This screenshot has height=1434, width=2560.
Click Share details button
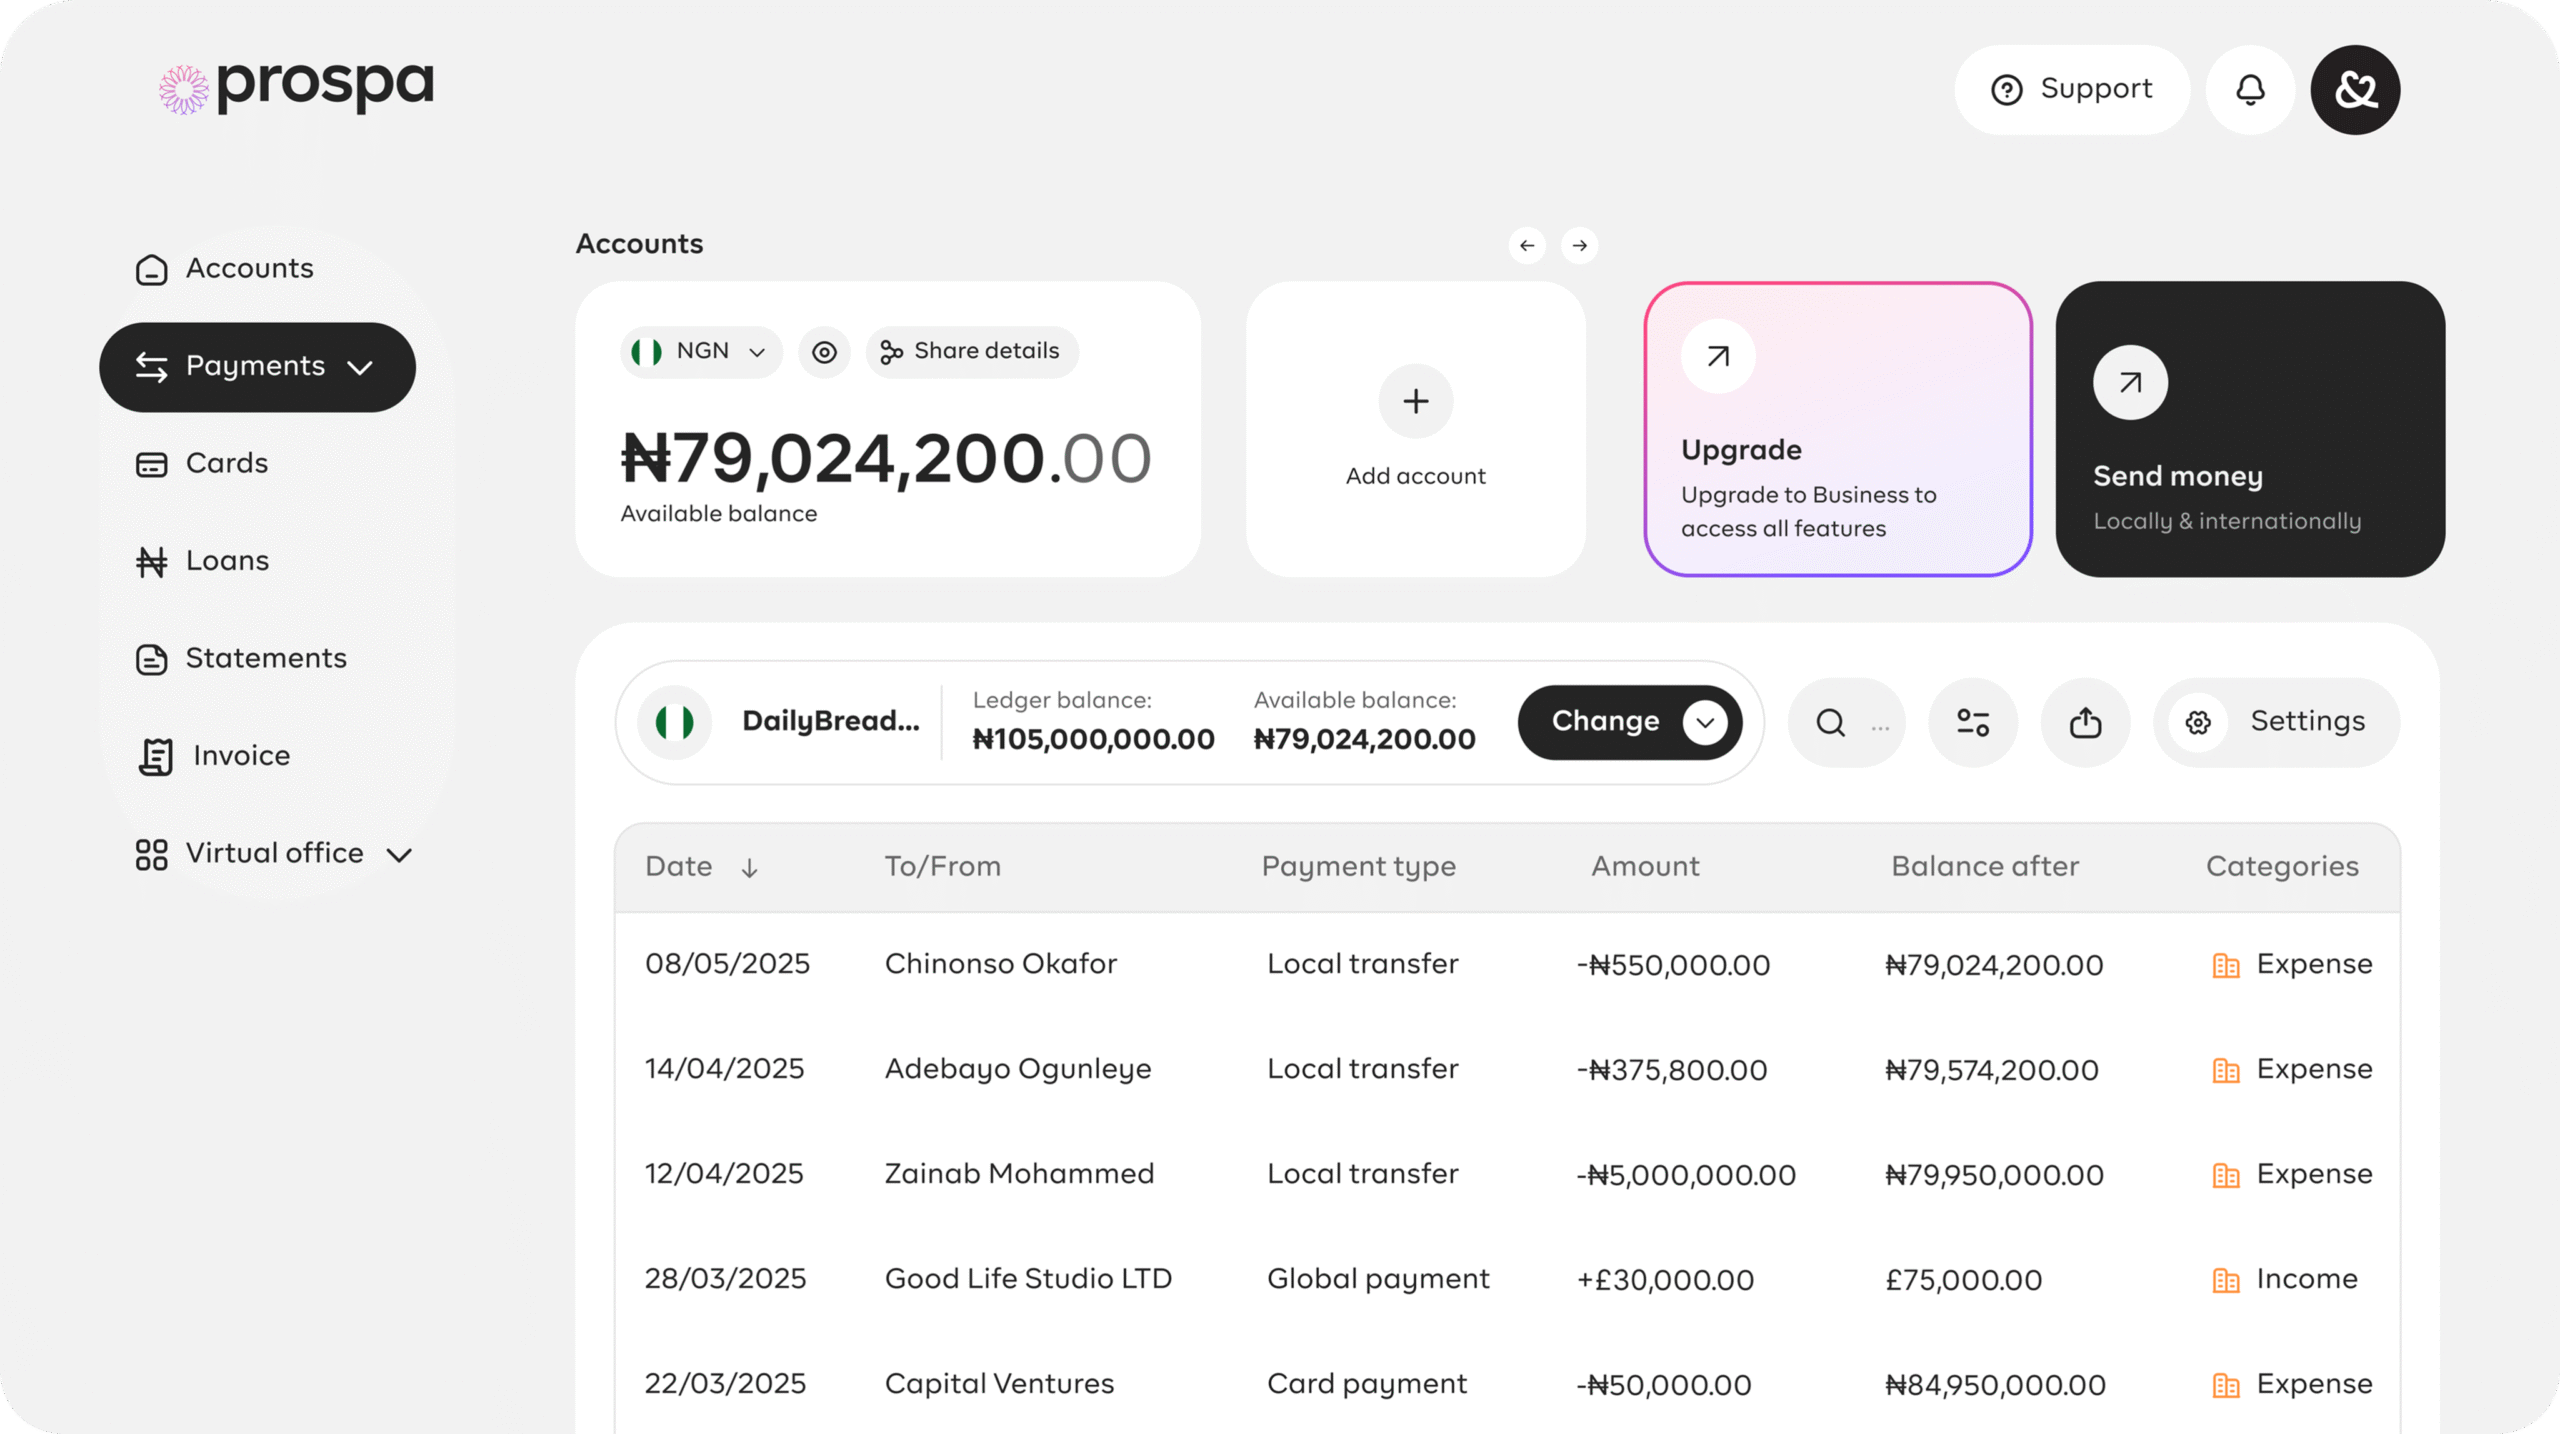click(x=971, y=352)
